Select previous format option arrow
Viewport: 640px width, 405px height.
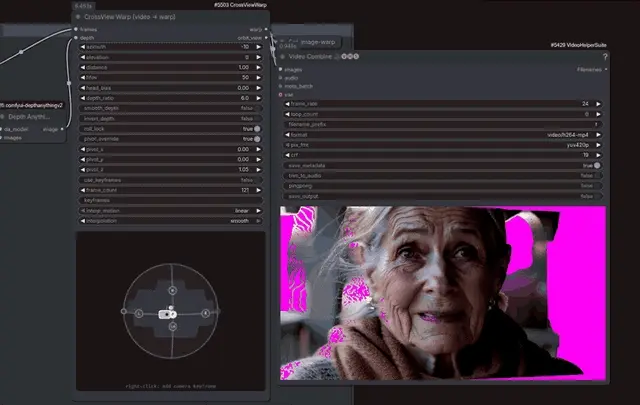pyautogui.click(x=287, y=135)
